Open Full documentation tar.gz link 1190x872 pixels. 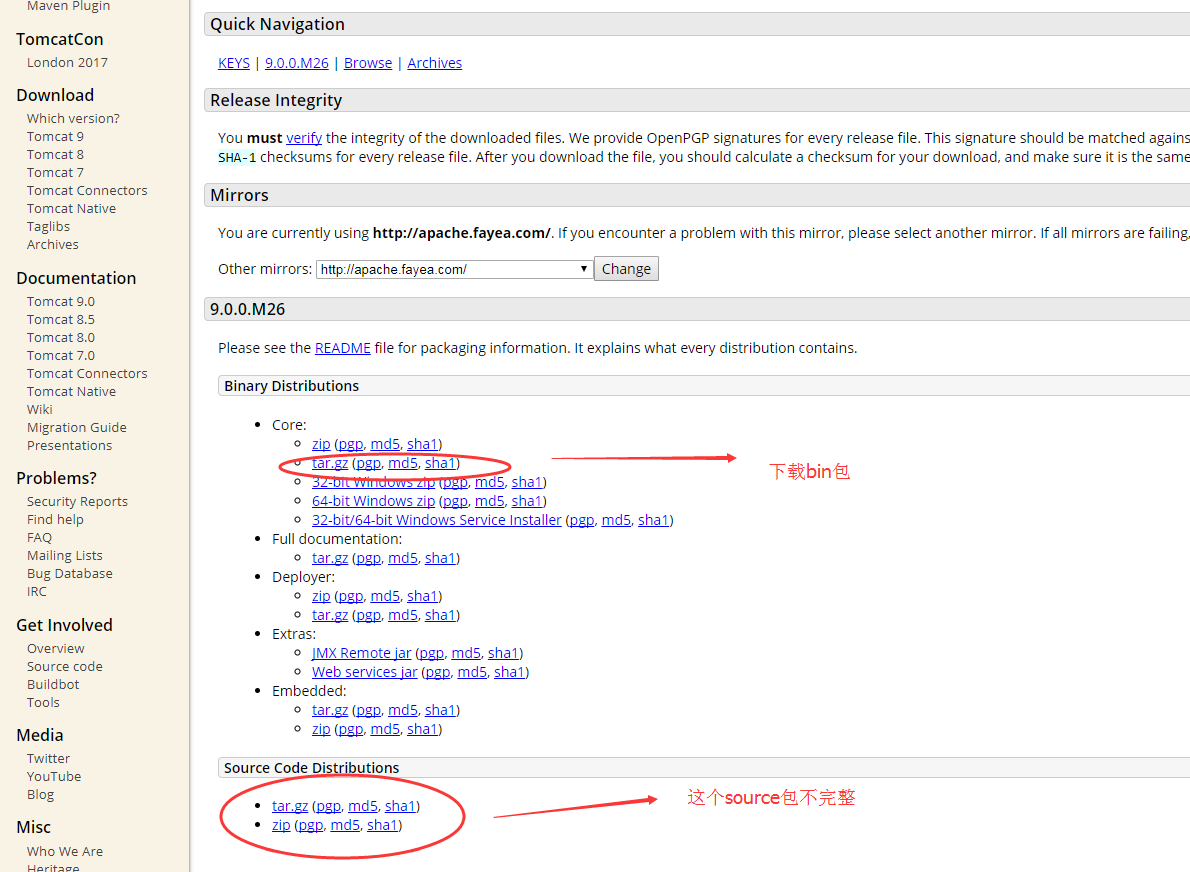click(330, 558)
